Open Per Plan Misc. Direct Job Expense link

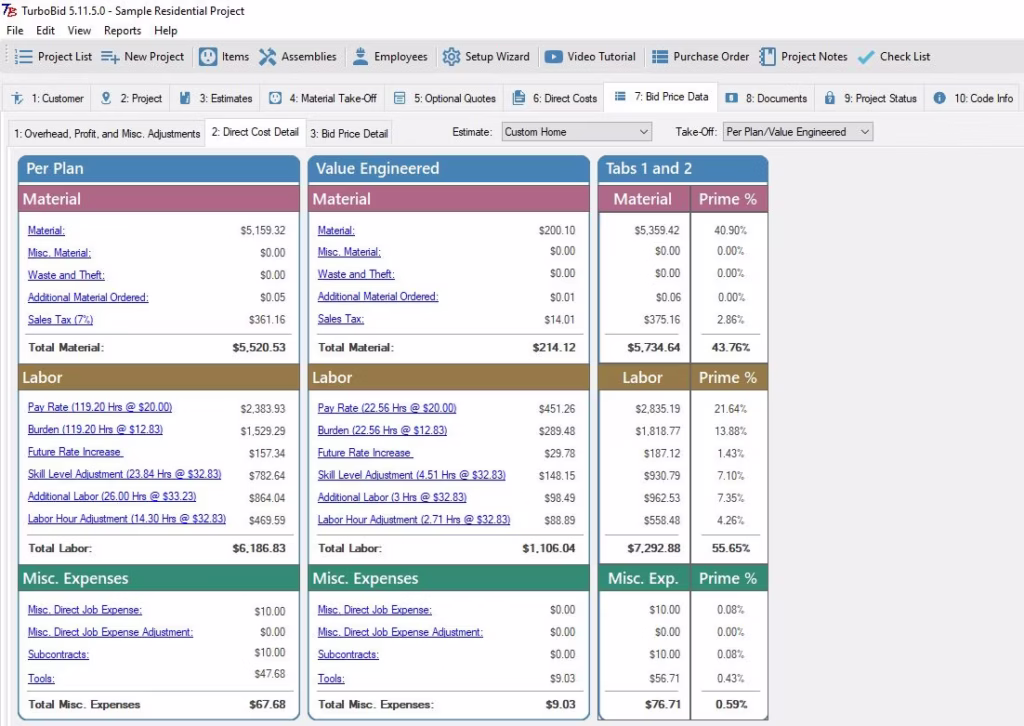tap(85, 610)
